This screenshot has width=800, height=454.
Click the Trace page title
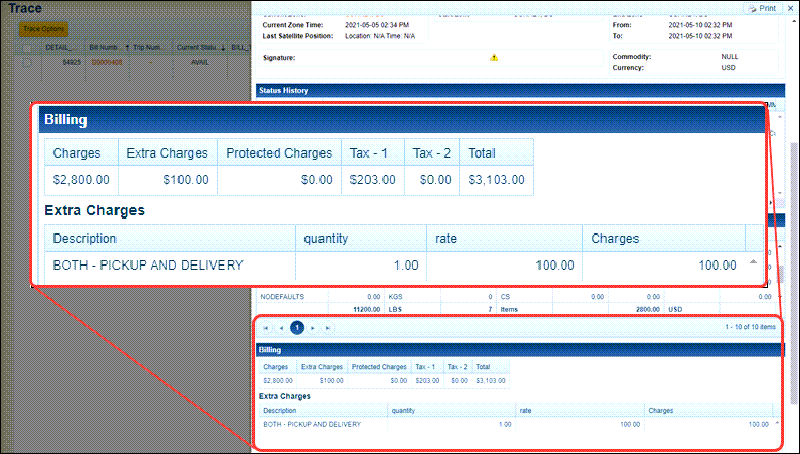coord(24,8)
